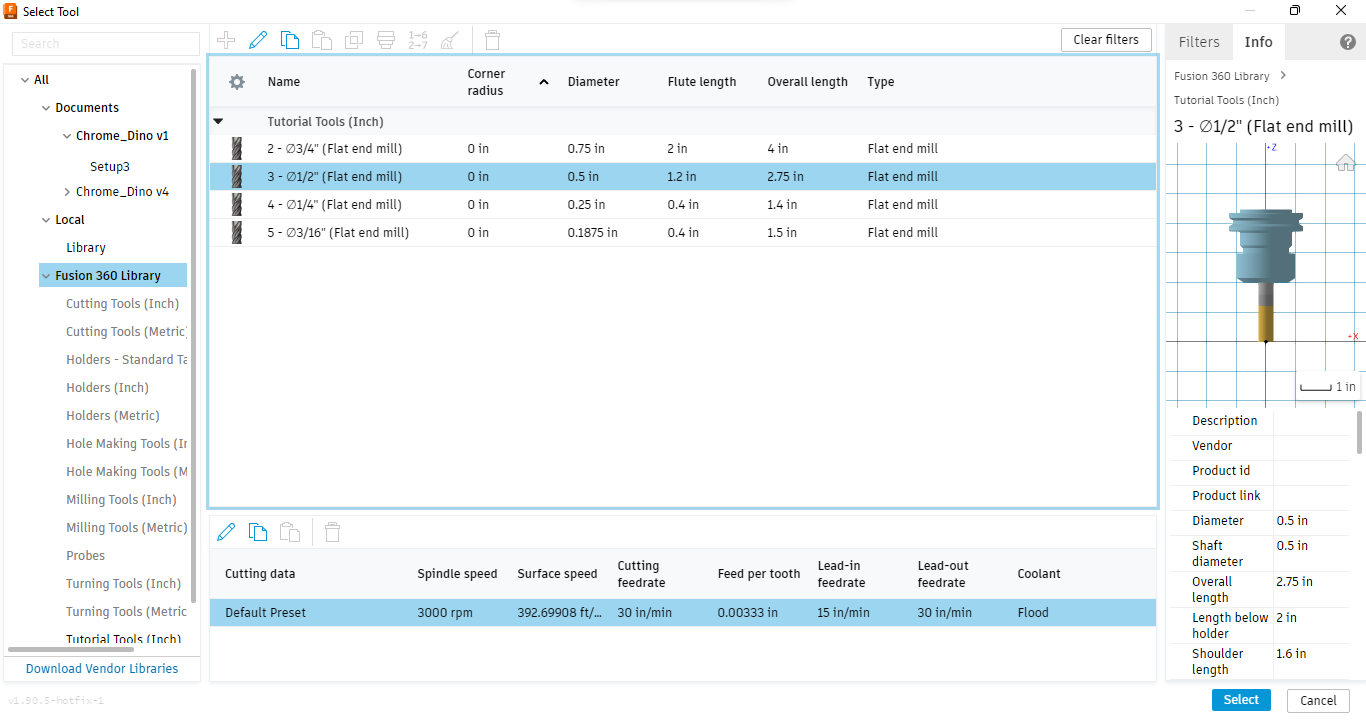
Task: Click the 3000 rpm spindle speed value
Action: 445,613
